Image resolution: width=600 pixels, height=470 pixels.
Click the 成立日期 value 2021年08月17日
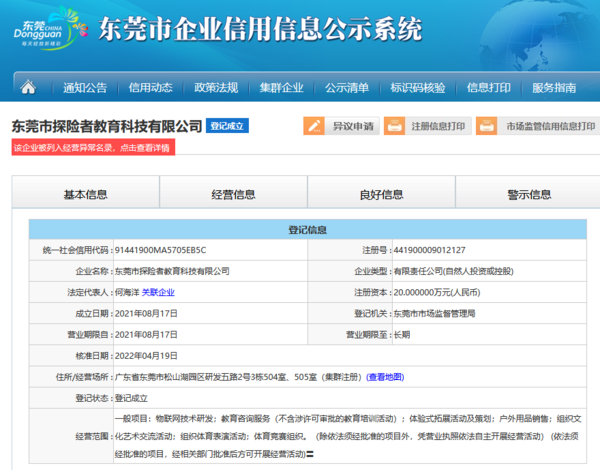tap(146, 313)
